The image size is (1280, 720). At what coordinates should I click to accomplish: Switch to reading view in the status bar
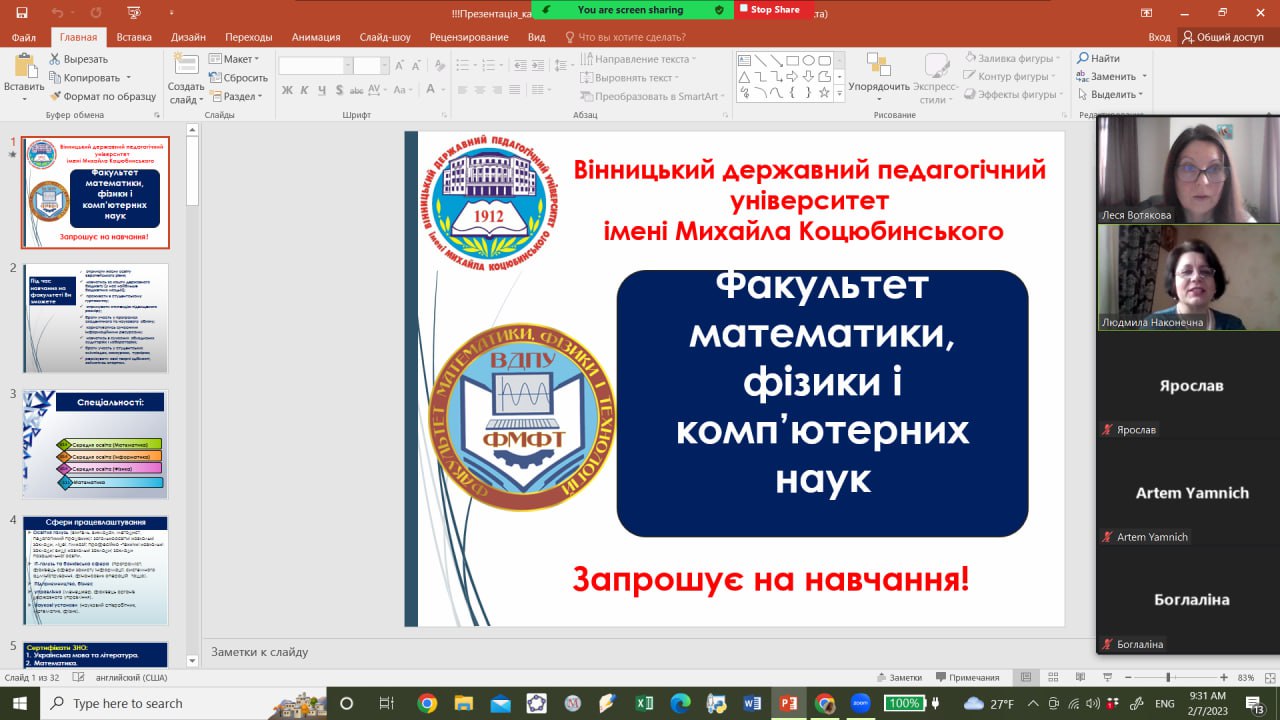coord(1078,677)
